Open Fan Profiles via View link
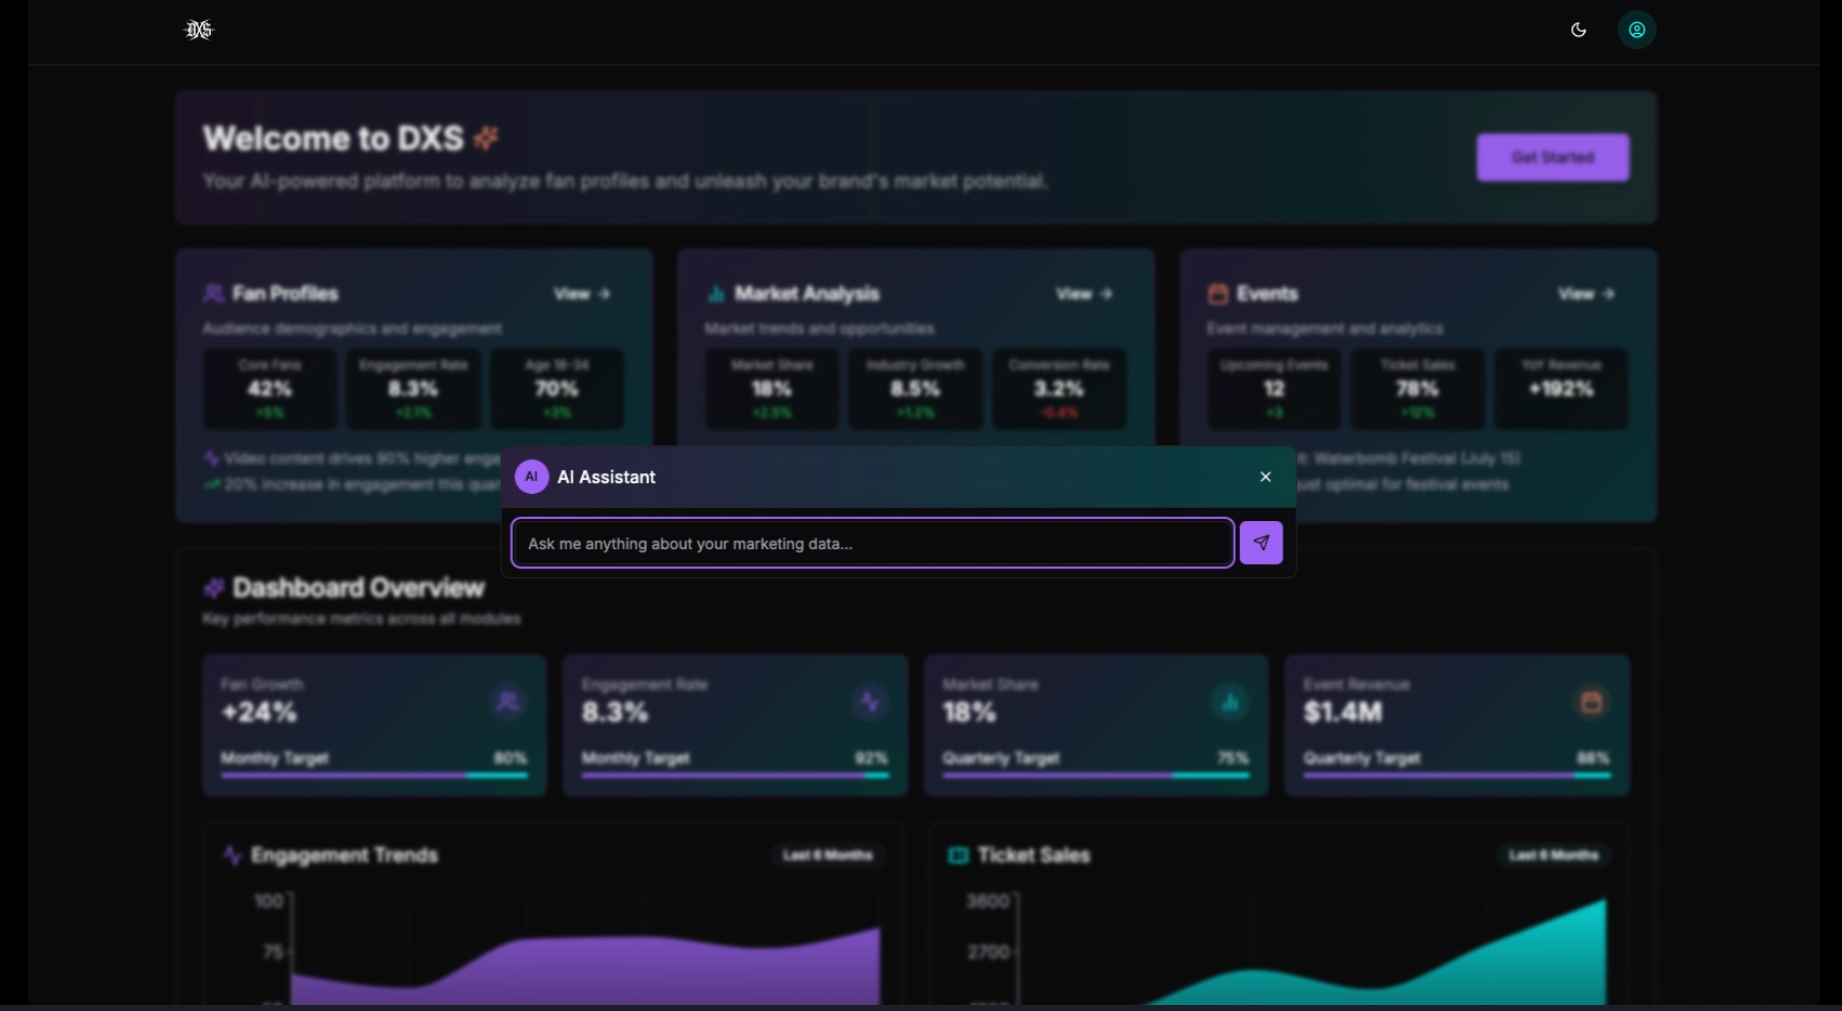Image resolution: width=1842 pixels, height=1011 pixels. tap(581, 294)
